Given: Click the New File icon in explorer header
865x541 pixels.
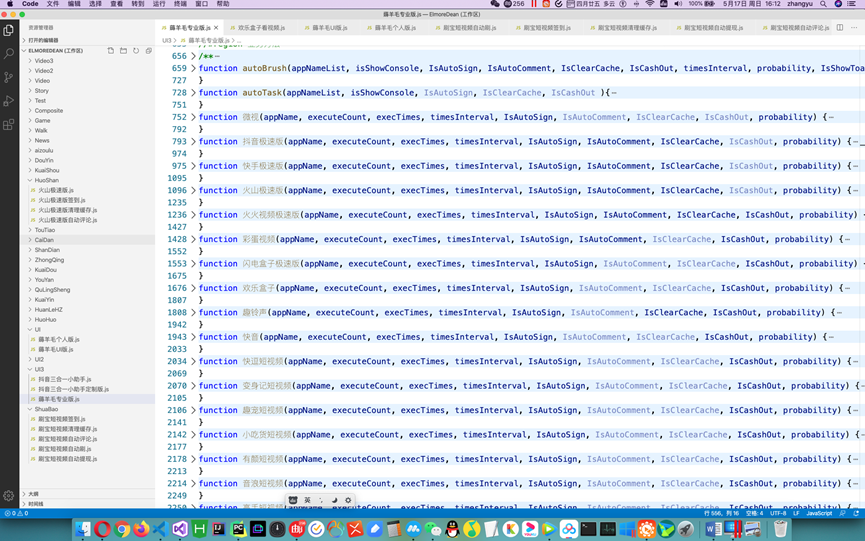Looking at the screenshot, I should point(110,51).
